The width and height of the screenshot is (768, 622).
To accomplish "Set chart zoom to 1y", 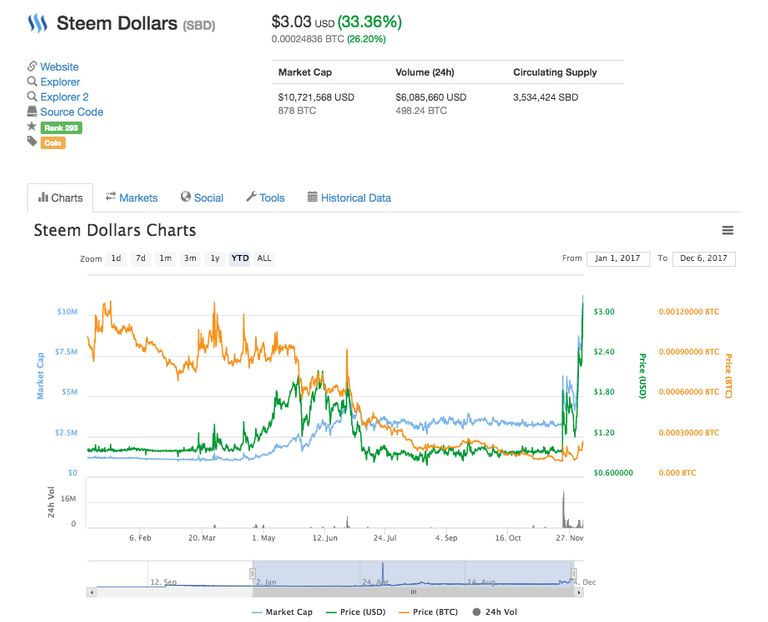I will (x=215, y=259).
